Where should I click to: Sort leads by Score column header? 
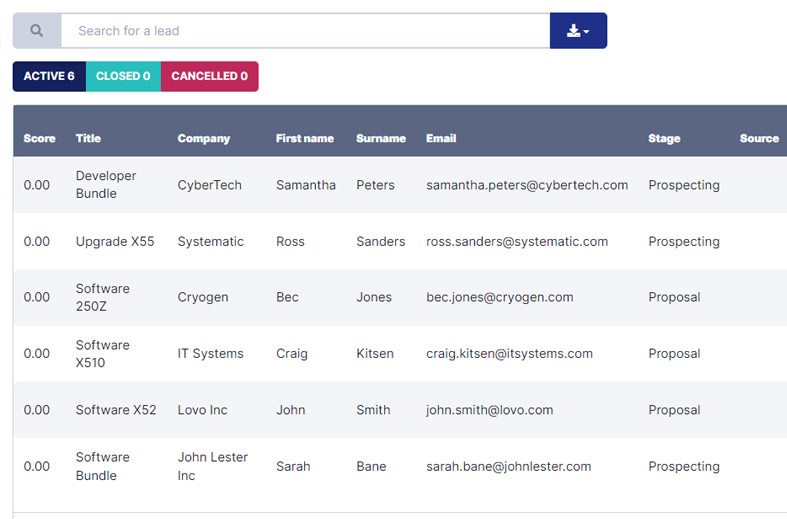click(x=40, y=139)
